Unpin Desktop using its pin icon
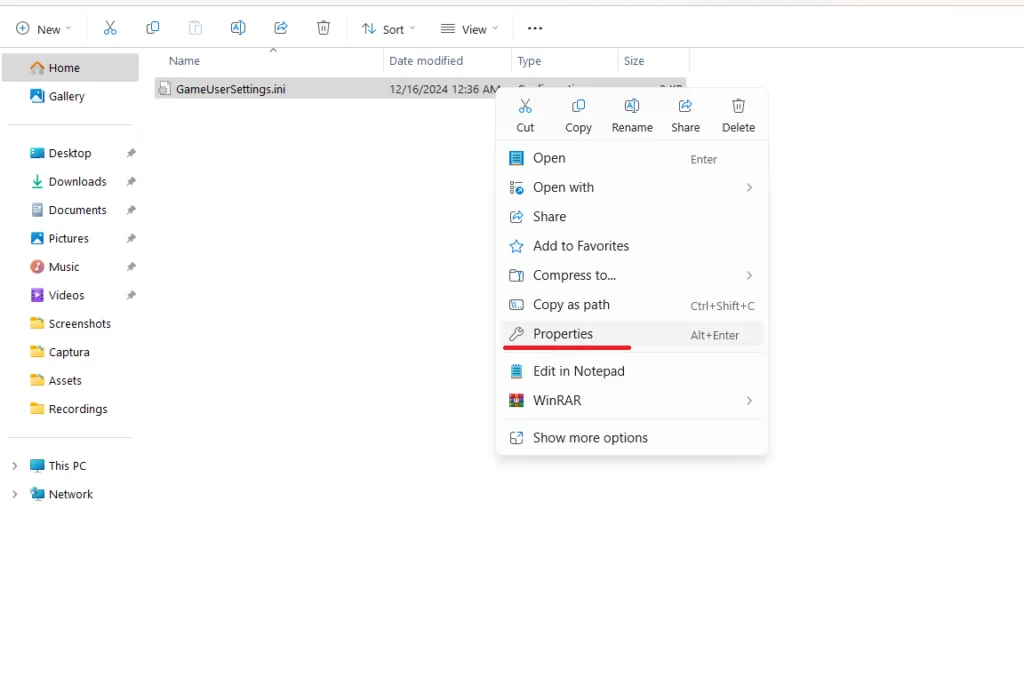 [131, 153]
